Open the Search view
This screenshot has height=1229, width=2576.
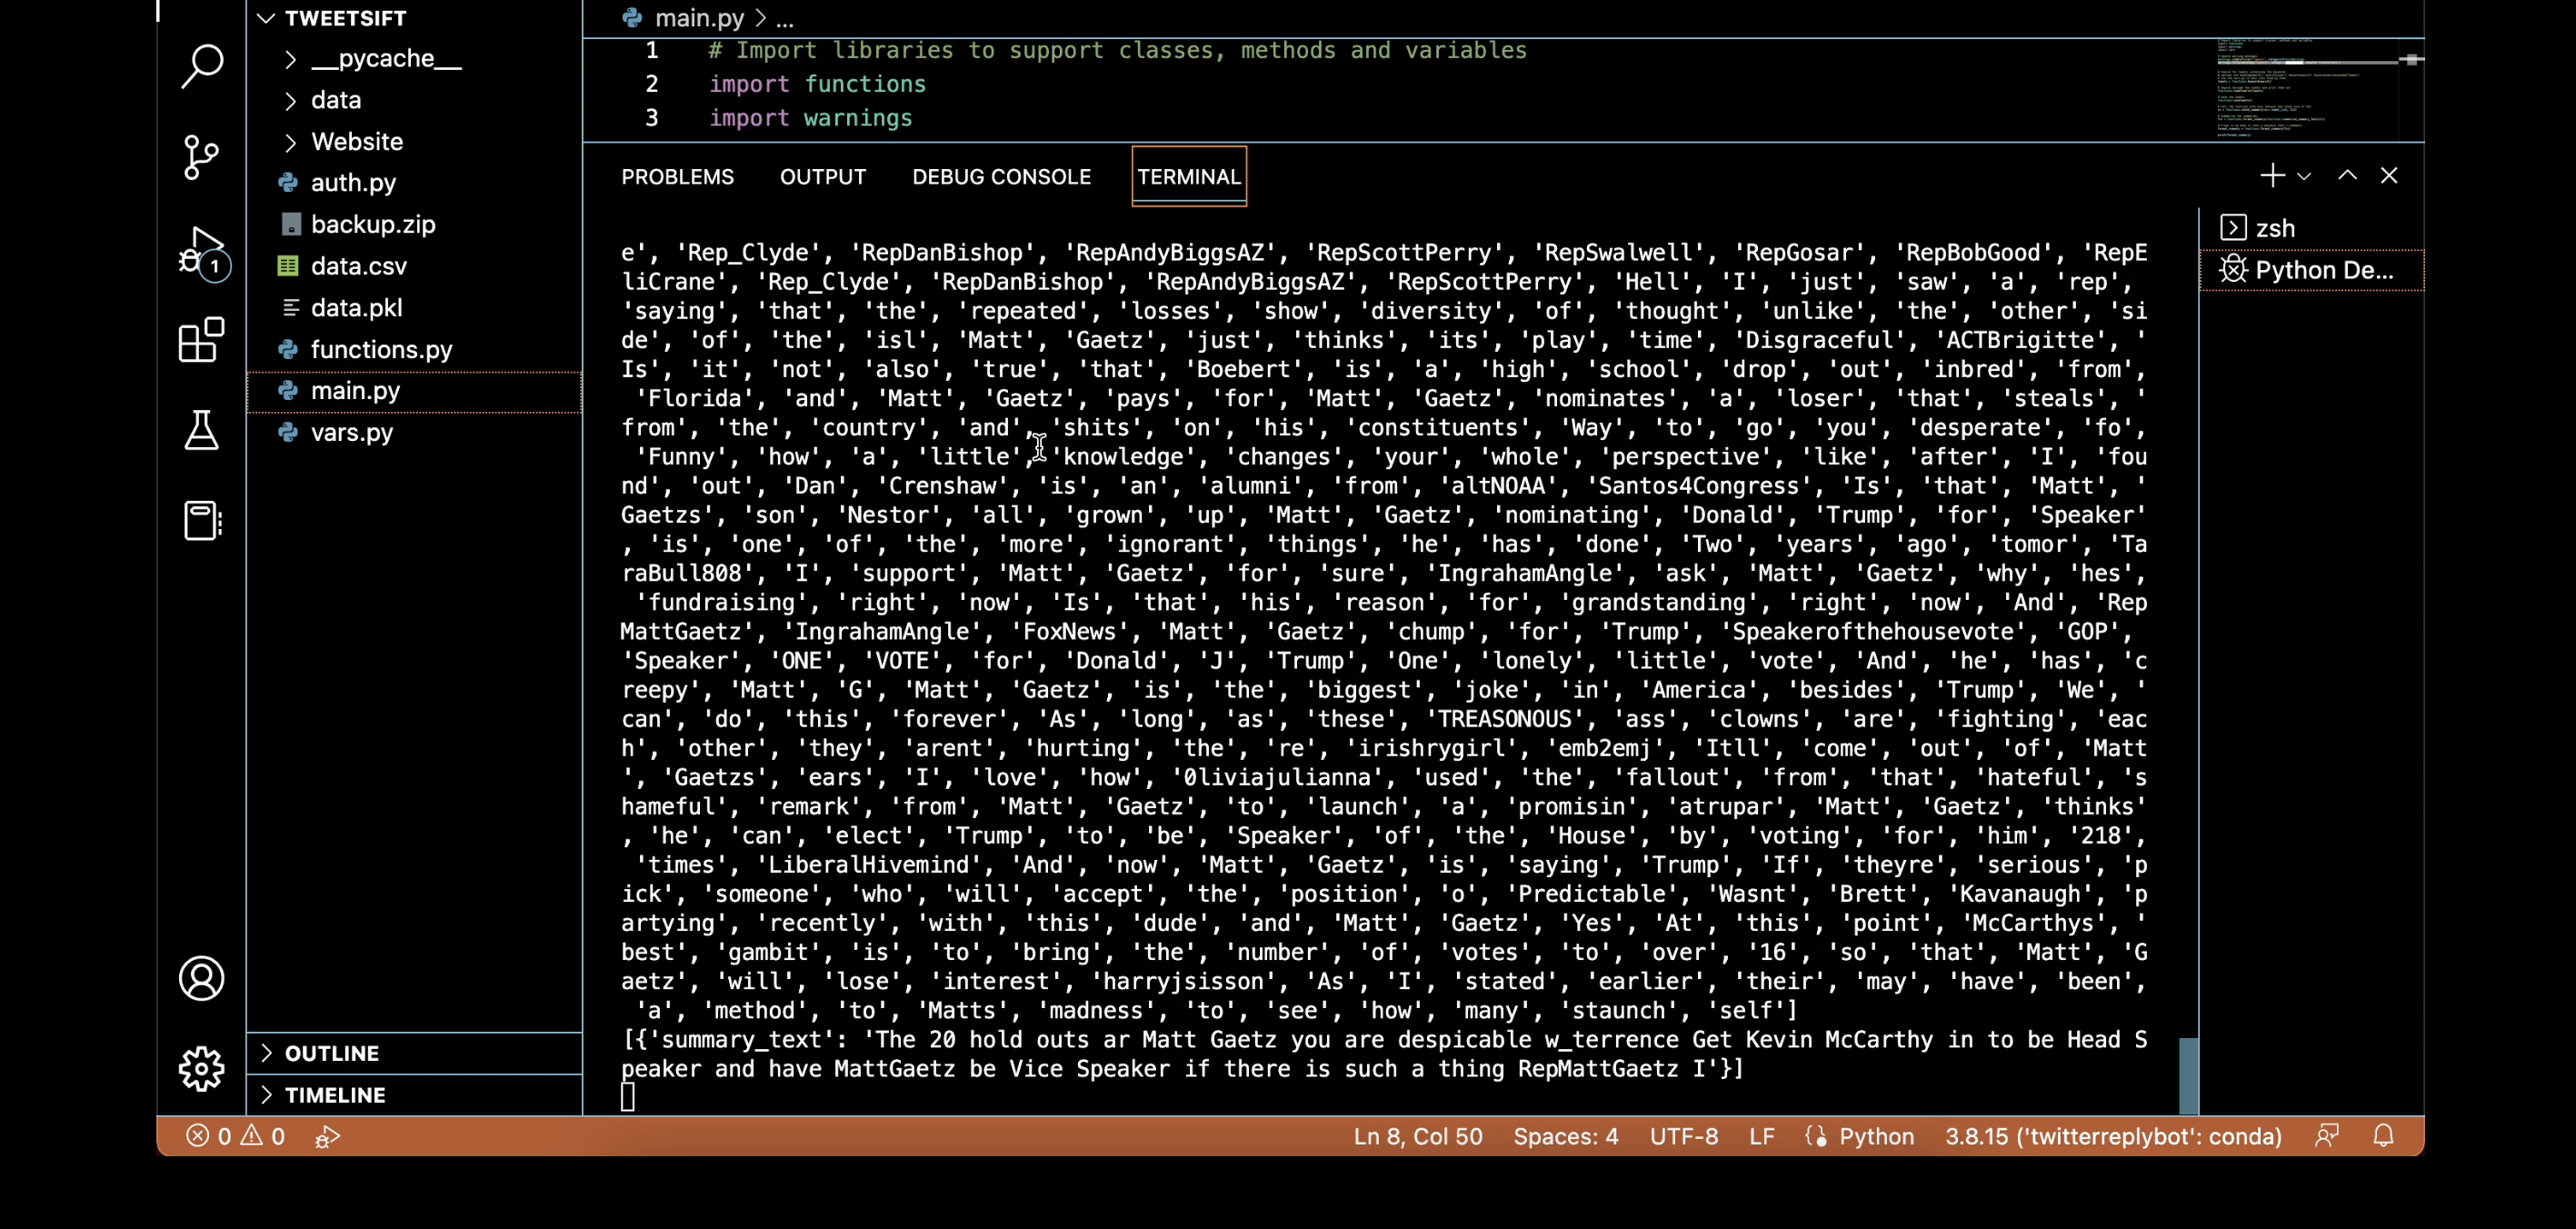click(202, 66)
